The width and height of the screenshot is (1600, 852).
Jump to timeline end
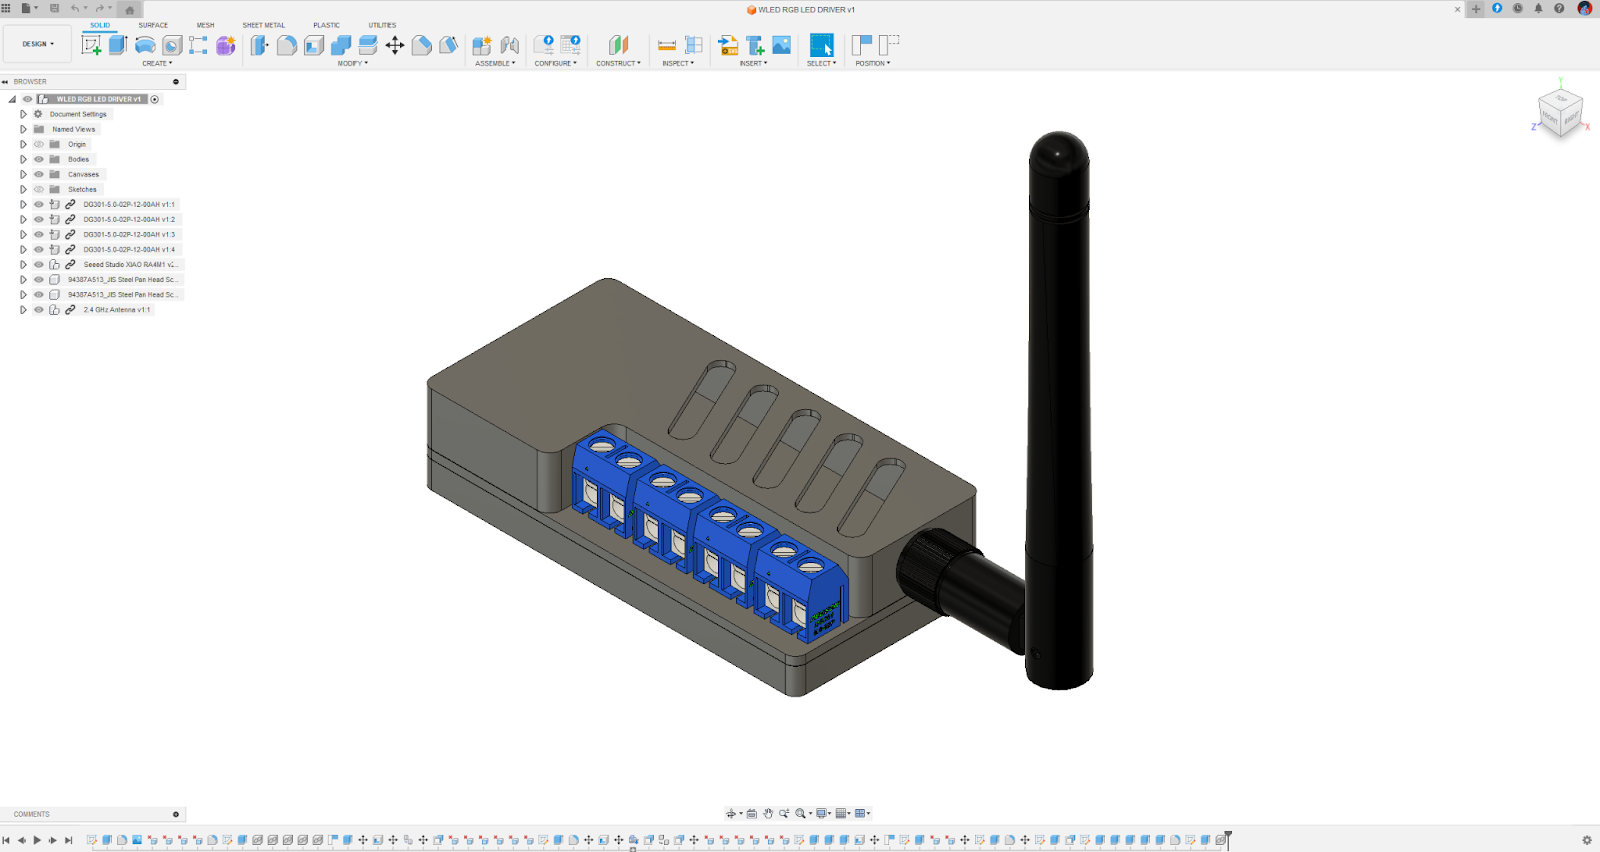68,840
